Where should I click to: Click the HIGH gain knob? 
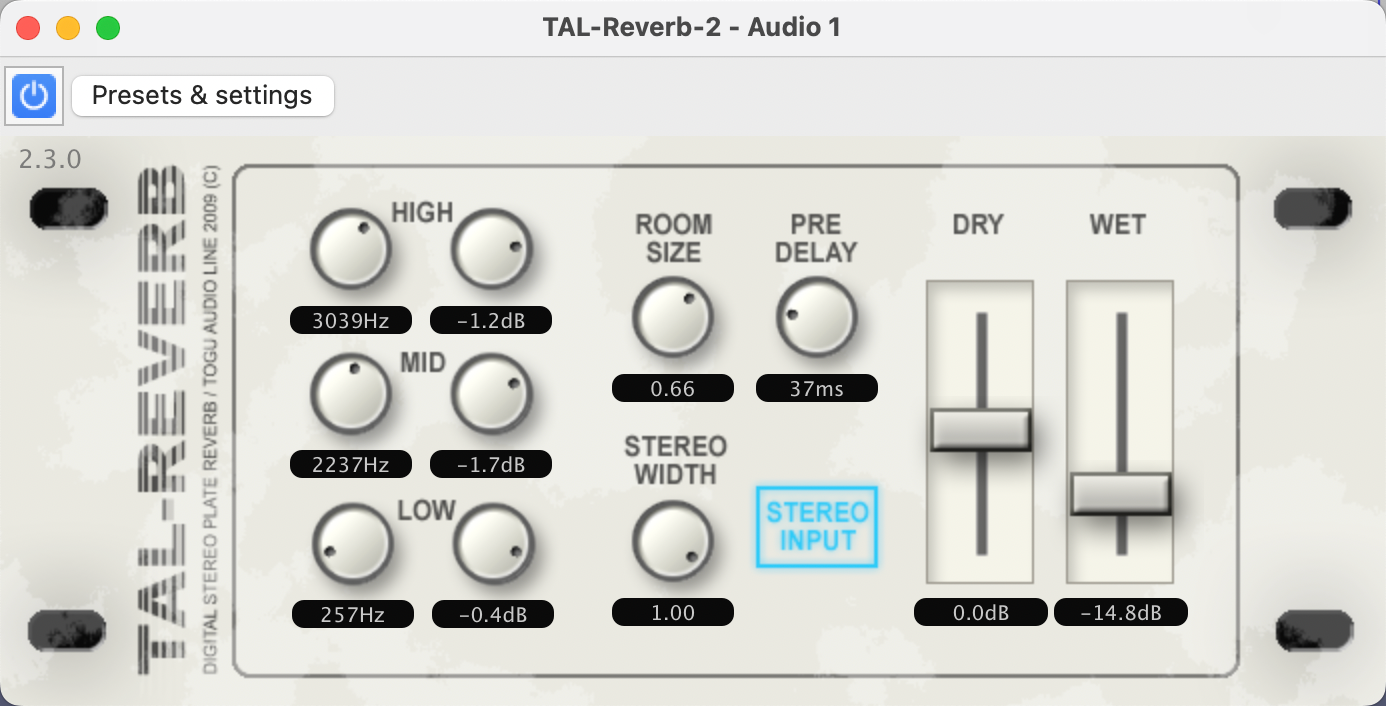pyautogui.click(x=491, y=249)
